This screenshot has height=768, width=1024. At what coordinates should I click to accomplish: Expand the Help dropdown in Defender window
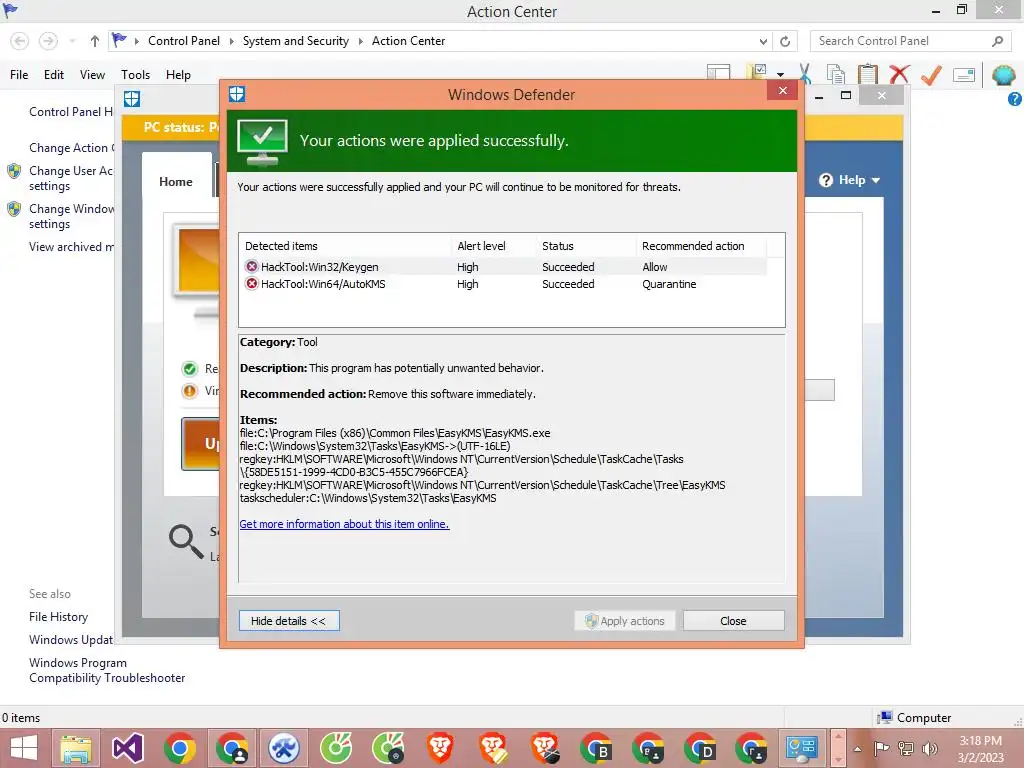pyautogui.click(x=876, y=180)
